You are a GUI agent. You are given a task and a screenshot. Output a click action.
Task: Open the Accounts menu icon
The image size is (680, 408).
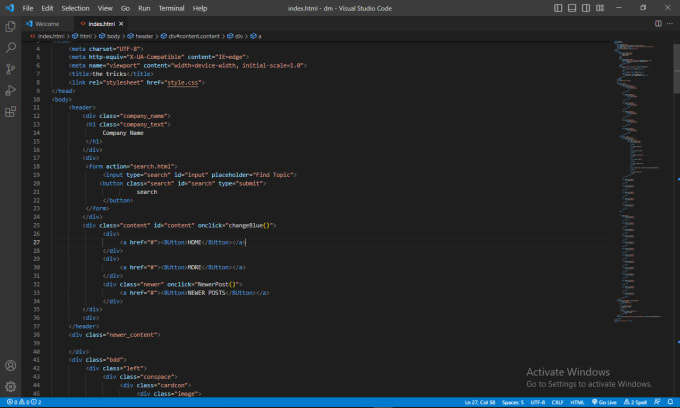coord(10,366)
